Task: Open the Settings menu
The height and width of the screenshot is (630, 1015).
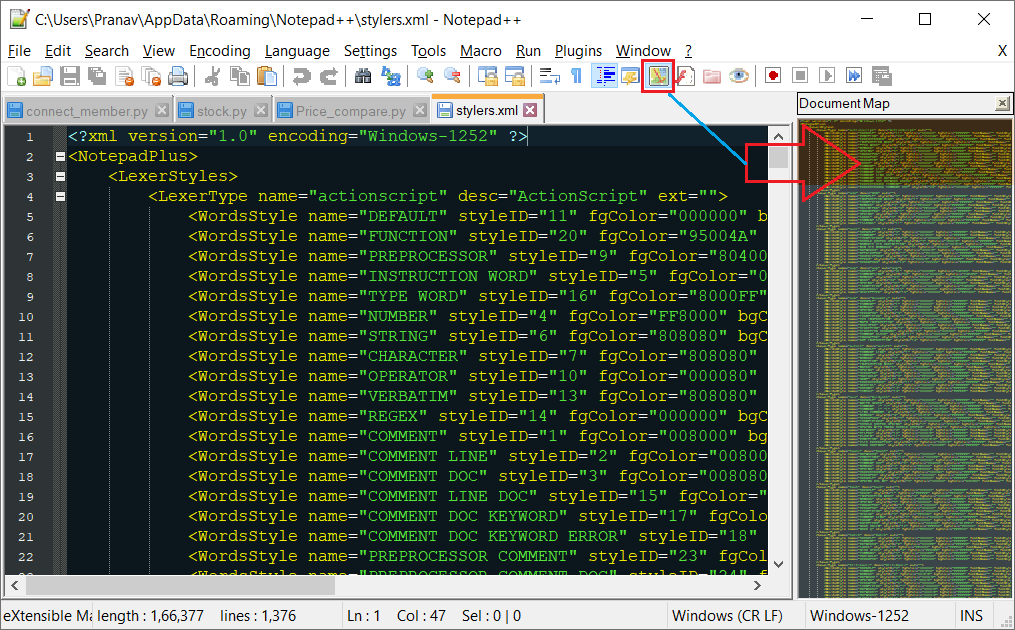Action: pos(370,51)
